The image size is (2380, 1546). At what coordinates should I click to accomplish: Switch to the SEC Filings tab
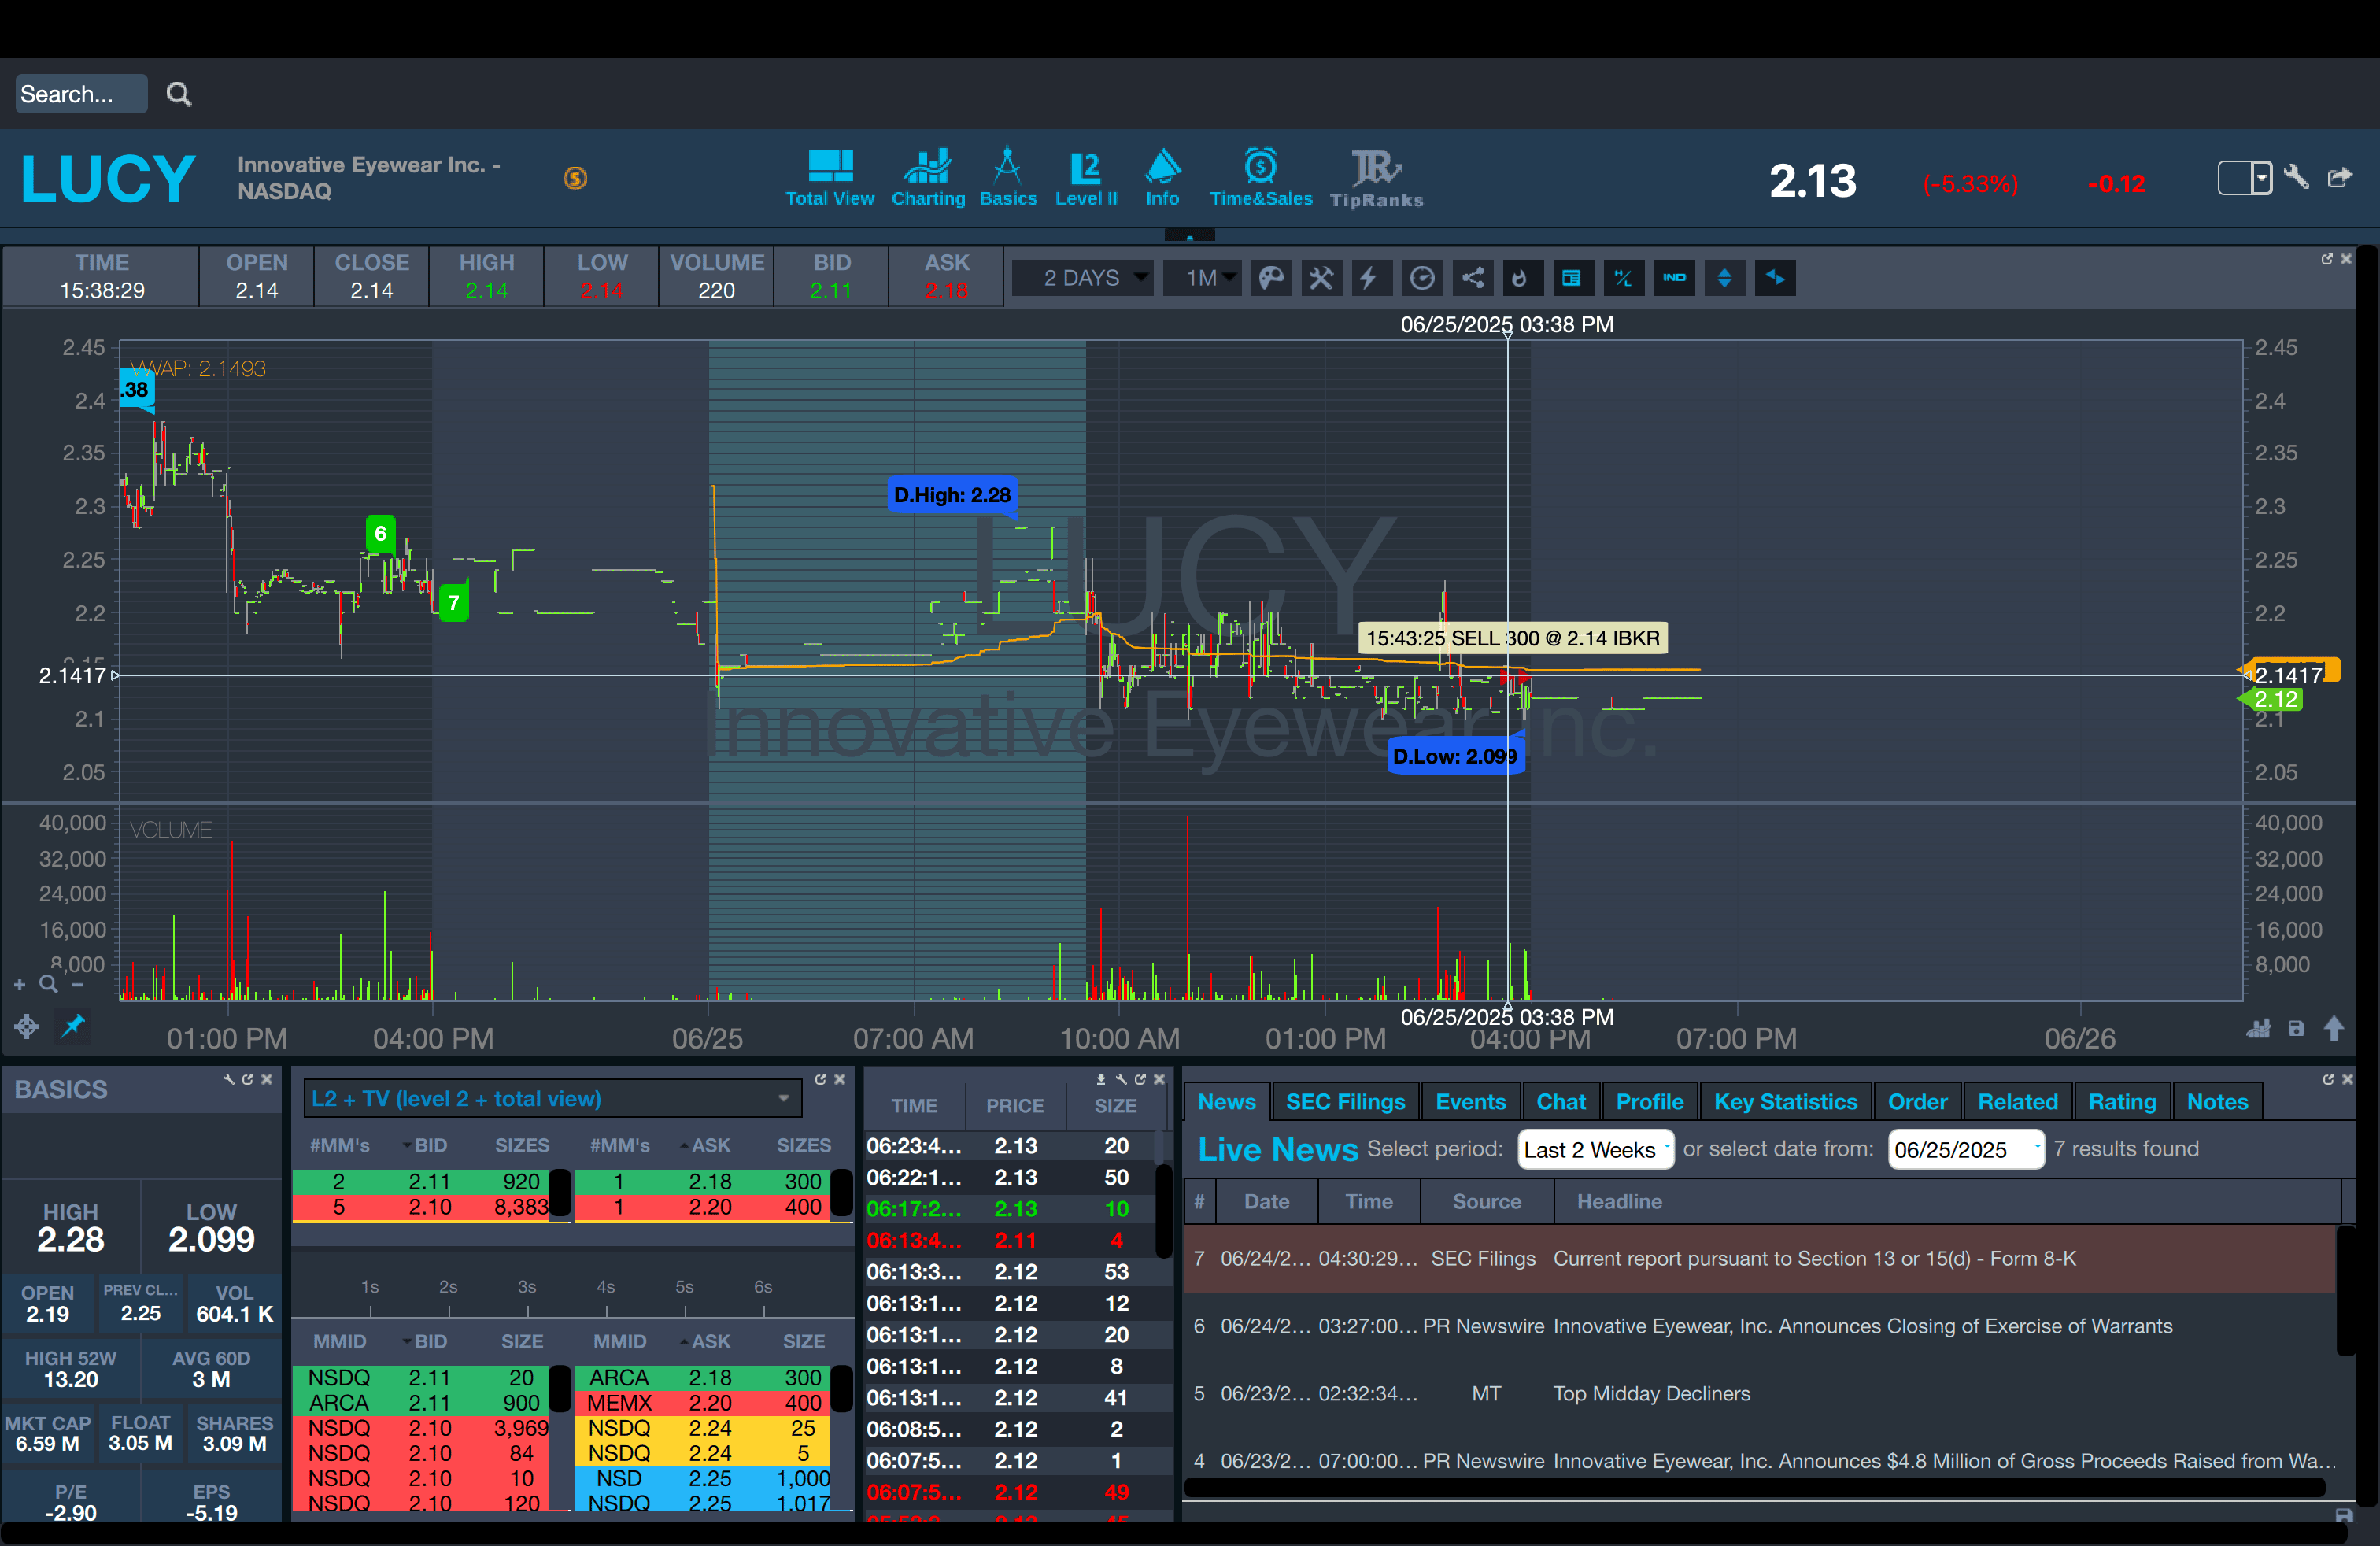click(x=1345, y=1101)
